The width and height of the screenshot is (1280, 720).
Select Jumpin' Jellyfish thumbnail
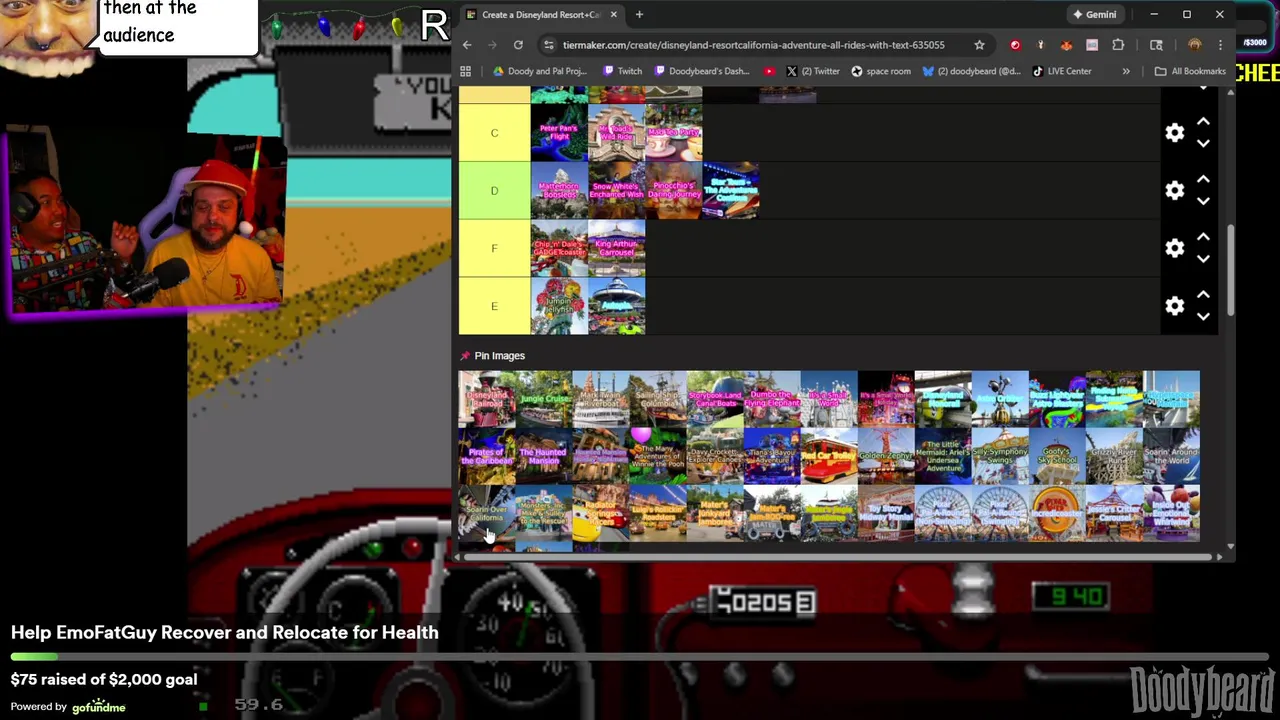point(559,306)
